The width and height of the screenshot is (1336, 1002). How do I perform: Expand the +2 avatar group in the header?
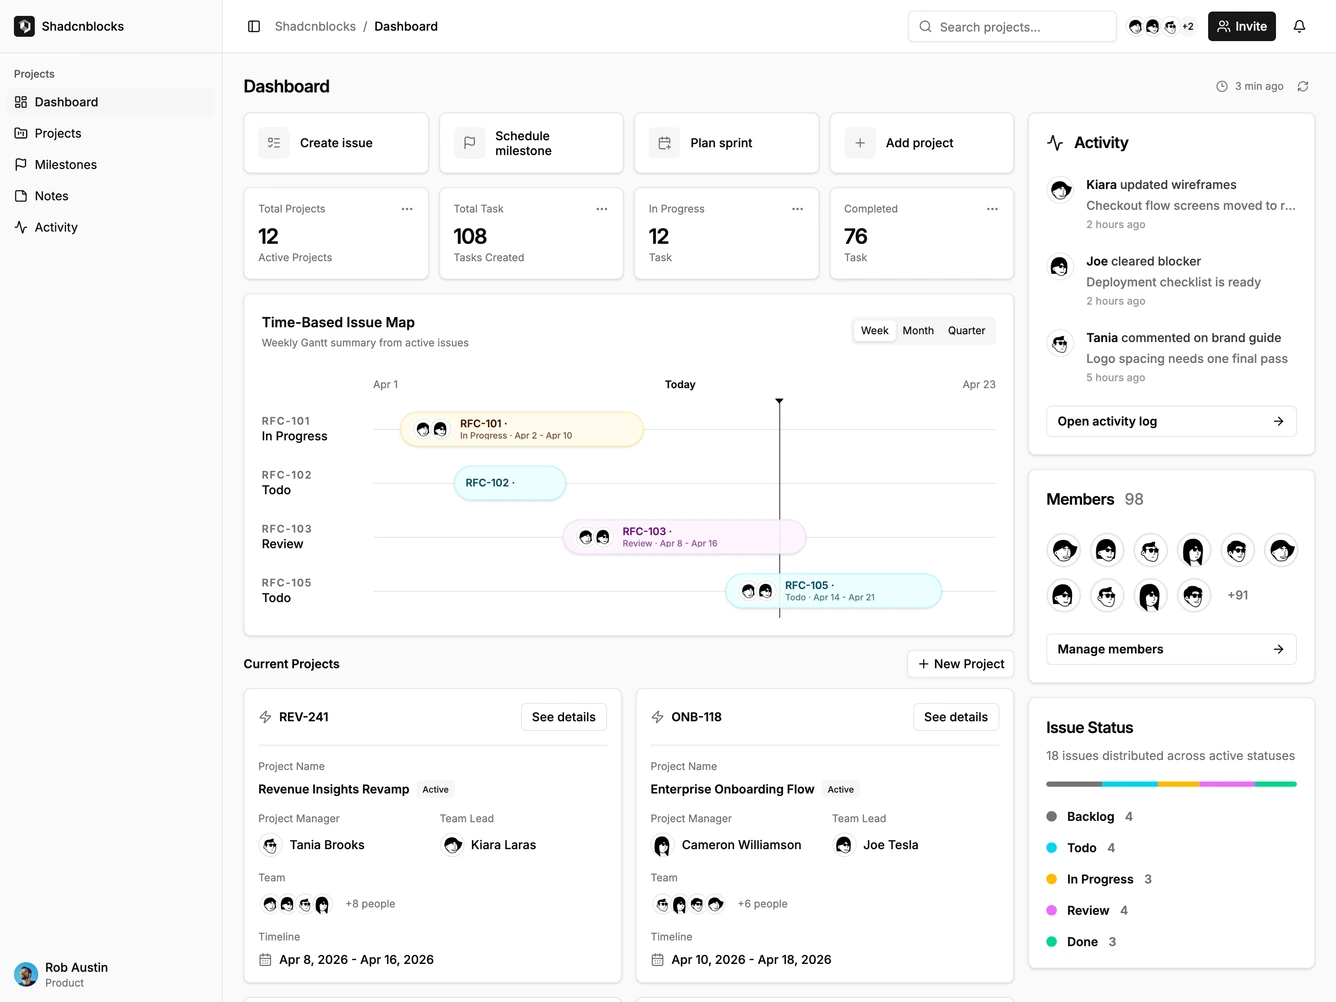click(x=1188, y=27)
